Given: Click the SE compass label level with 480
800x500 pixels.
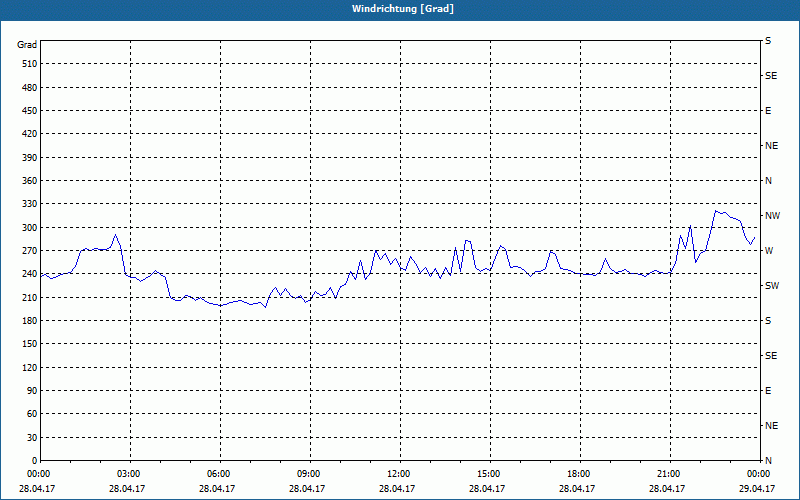Looking at the screenshot, I should (771, 76).
